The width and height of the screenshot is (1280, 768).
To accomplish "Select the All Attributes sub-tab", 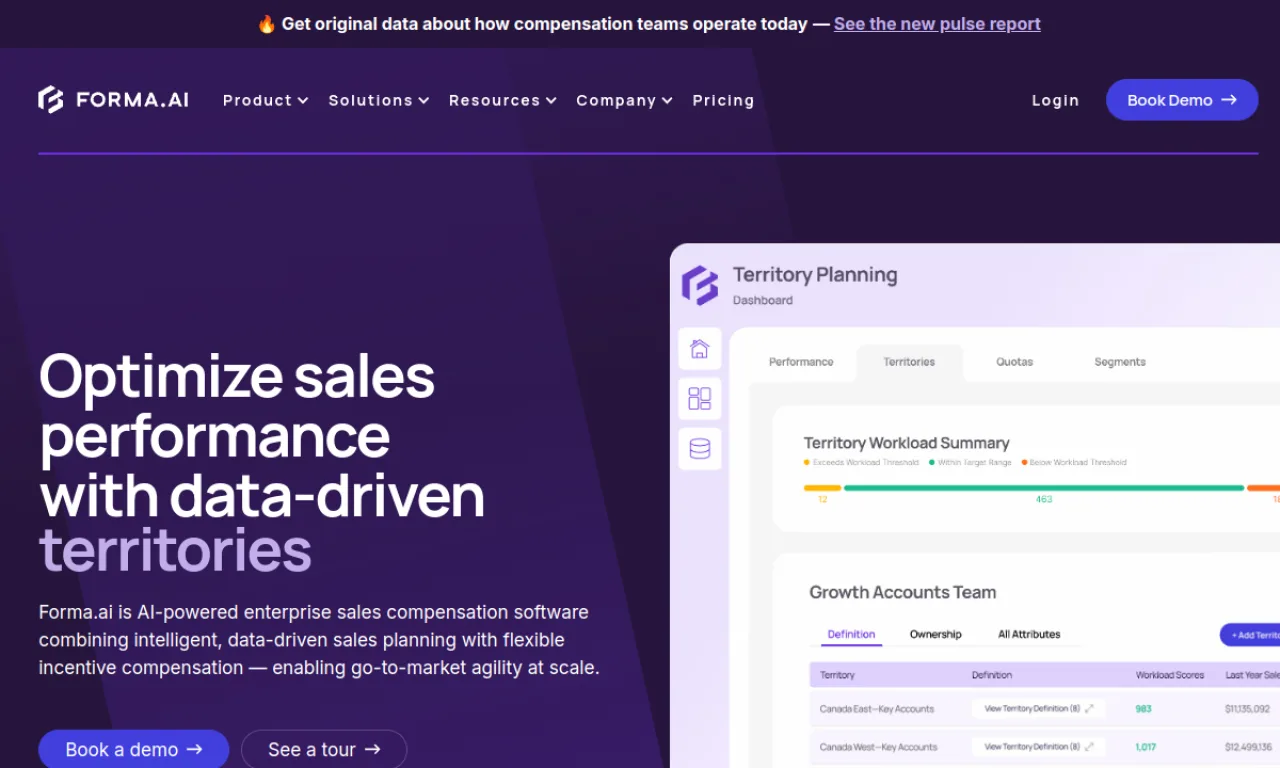I will [x=1029, y=634].
